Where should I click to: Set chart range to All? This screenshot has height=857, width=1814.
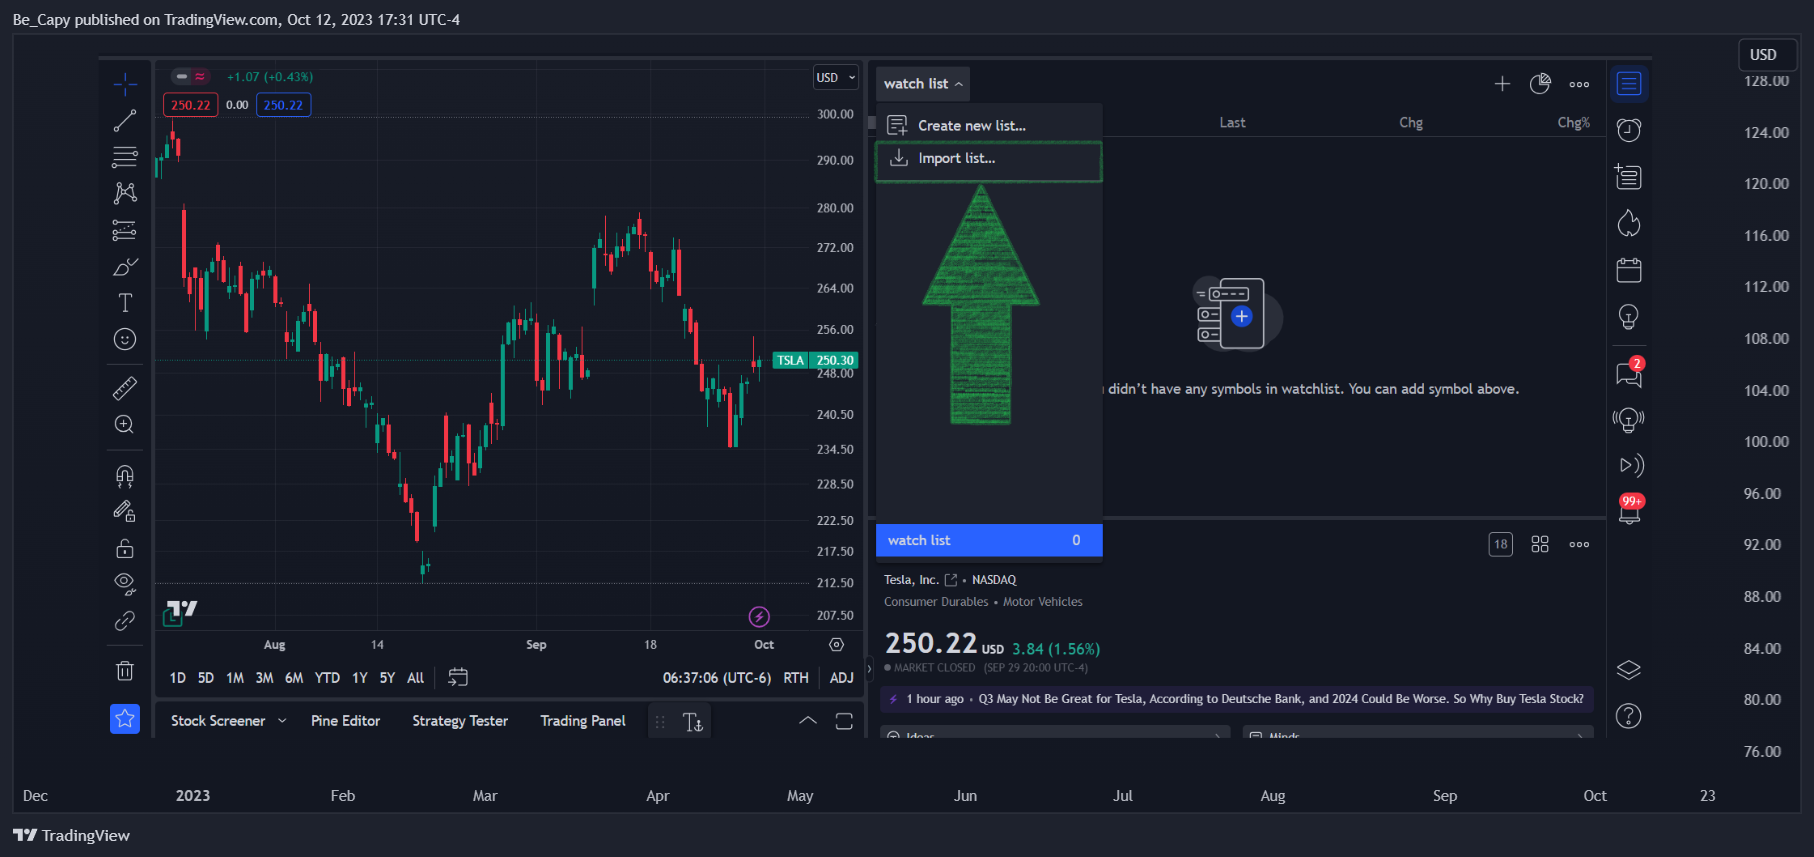pyautogui.click(x=416, y=678)
